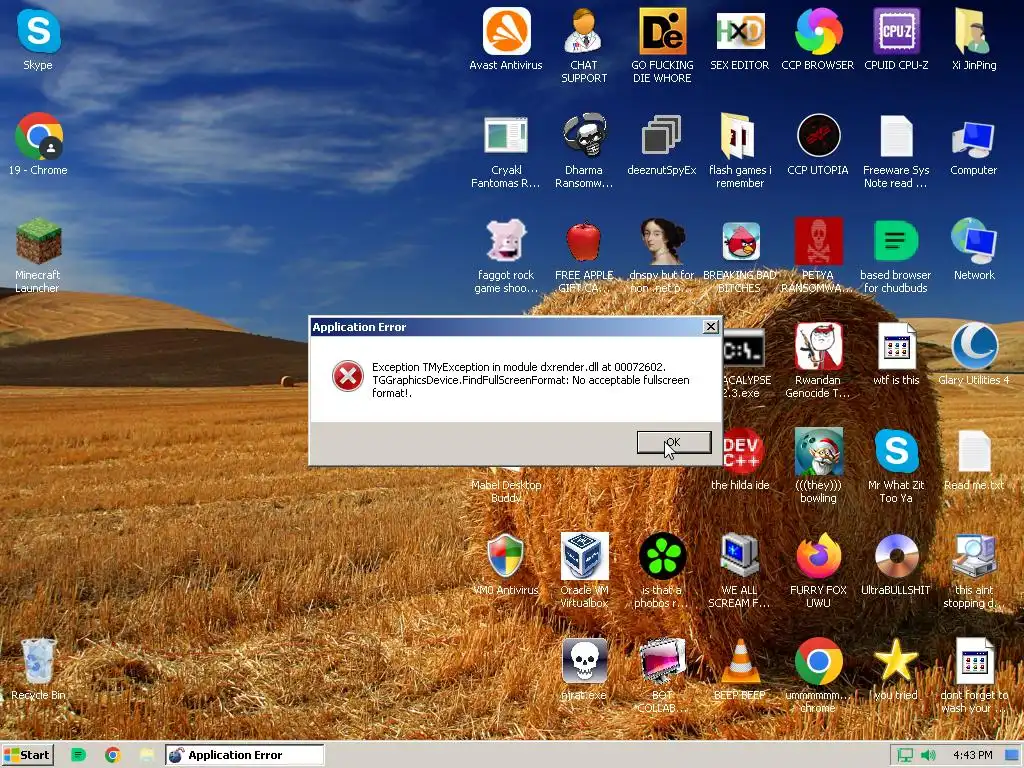Click the network monitor tray icon
This screenshot has width=1024, height=768.
tap(905, 756)
